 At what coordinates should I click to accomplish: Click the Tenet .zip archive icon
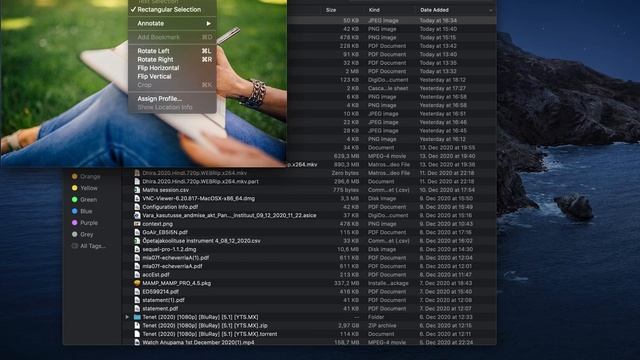pos(137,325)
